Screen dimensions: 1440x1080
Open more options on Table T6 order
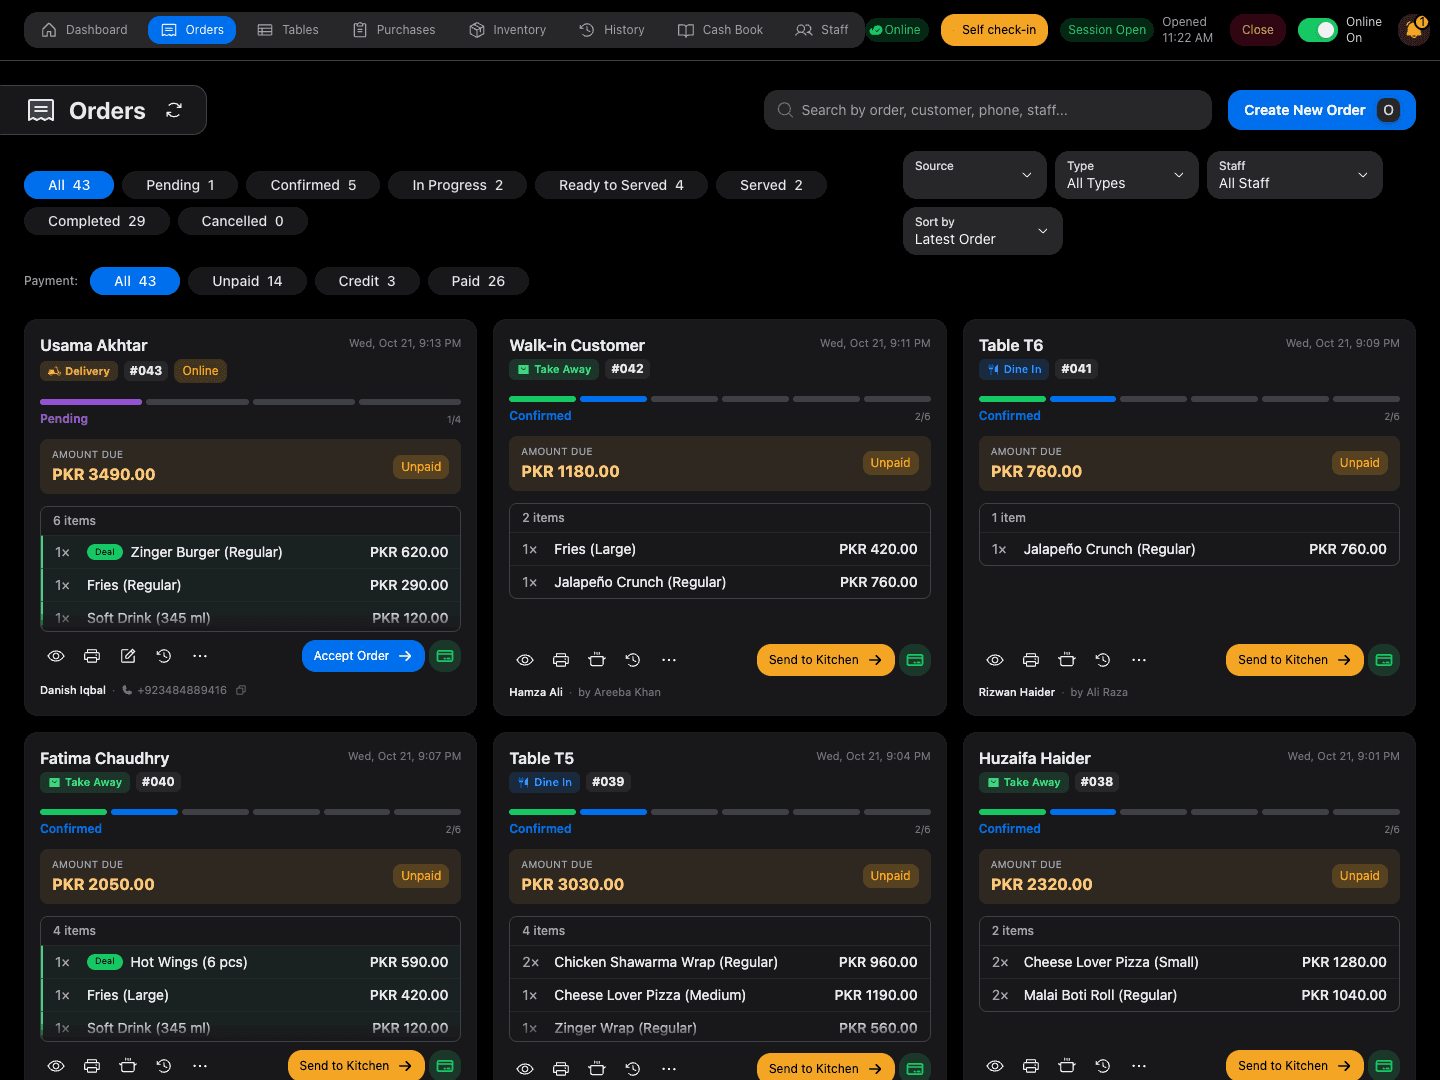tap(1139, 660)
